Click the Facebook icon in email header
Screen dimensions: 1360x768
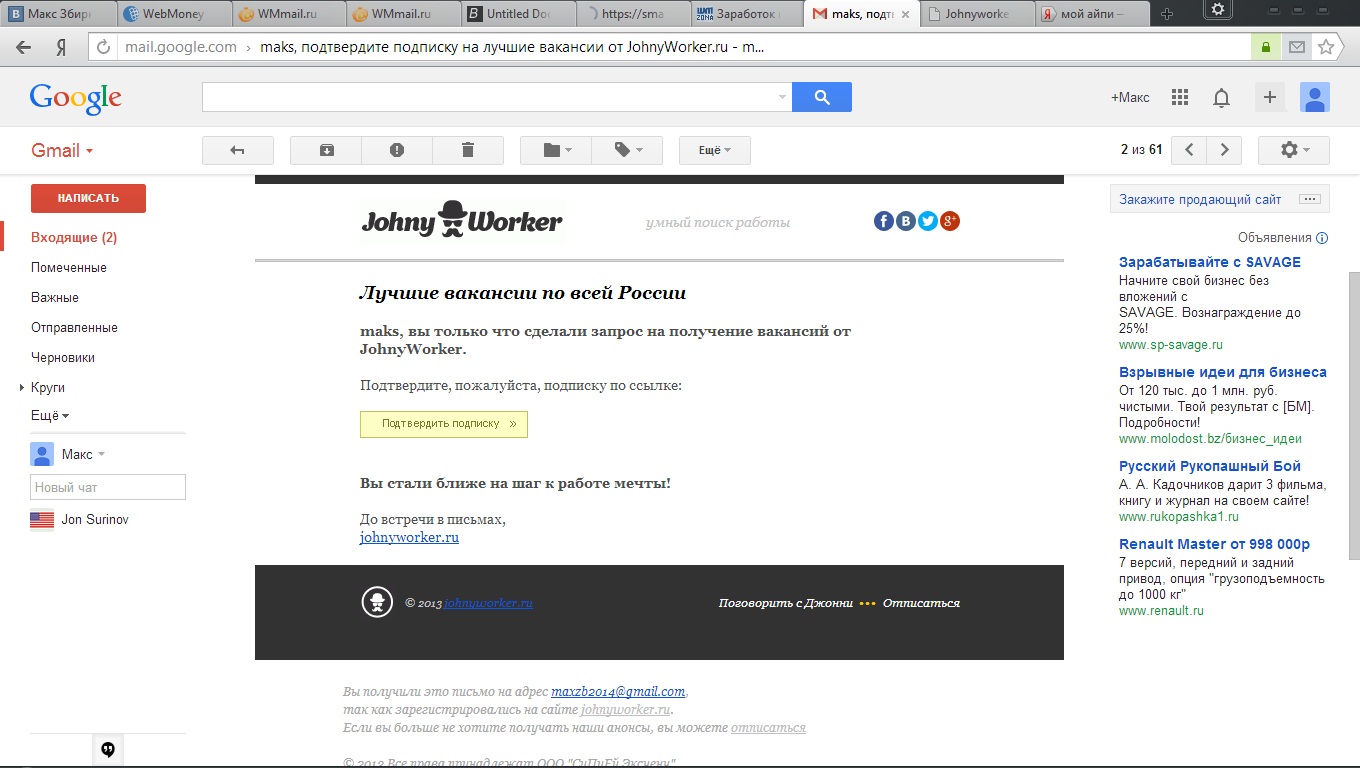click(x=883, y=221)
